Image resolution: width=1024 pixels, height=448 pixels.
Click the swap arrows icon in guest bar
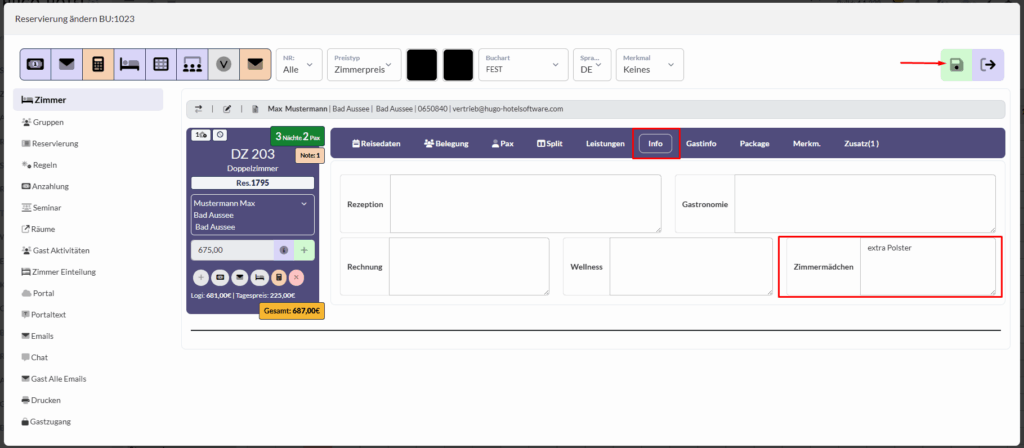click(x=198, y=108)
